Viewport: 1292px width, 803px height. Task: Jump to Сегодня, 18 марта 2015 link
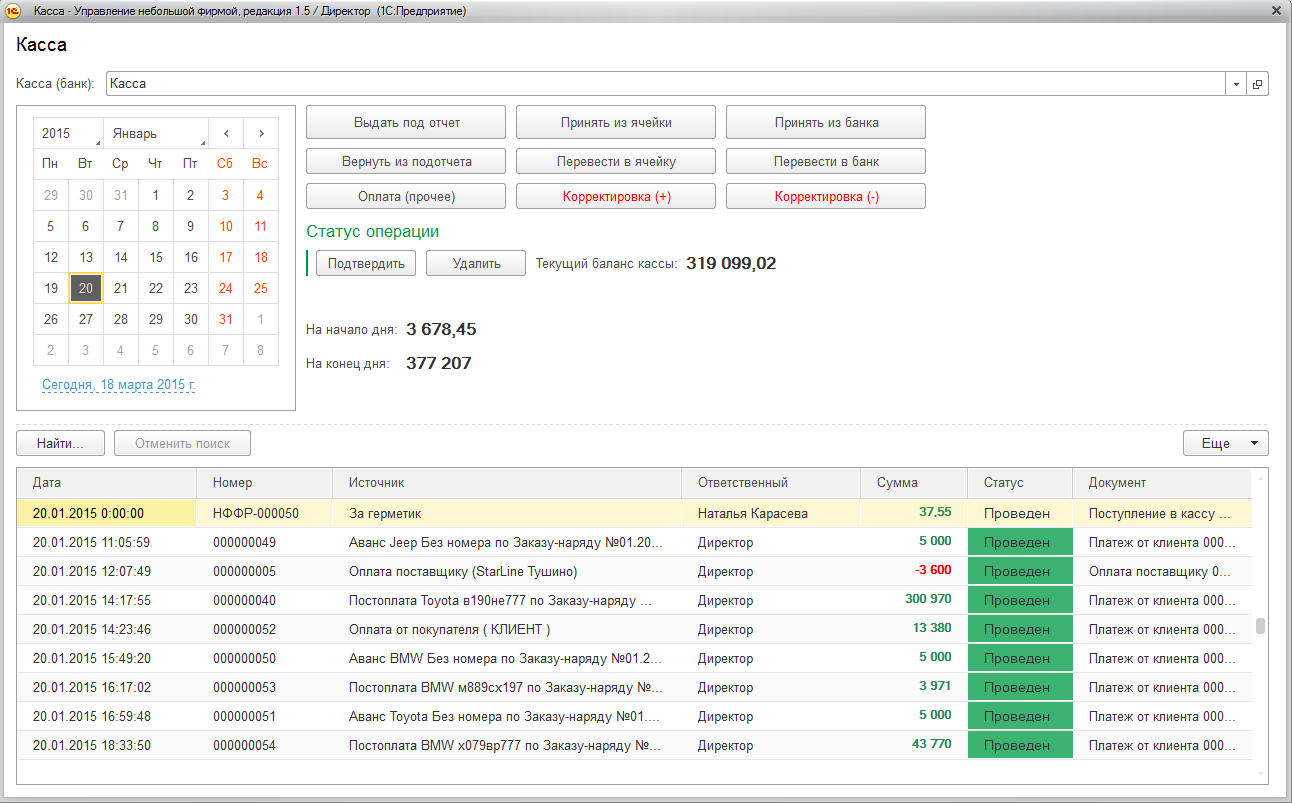coord(119,384)
